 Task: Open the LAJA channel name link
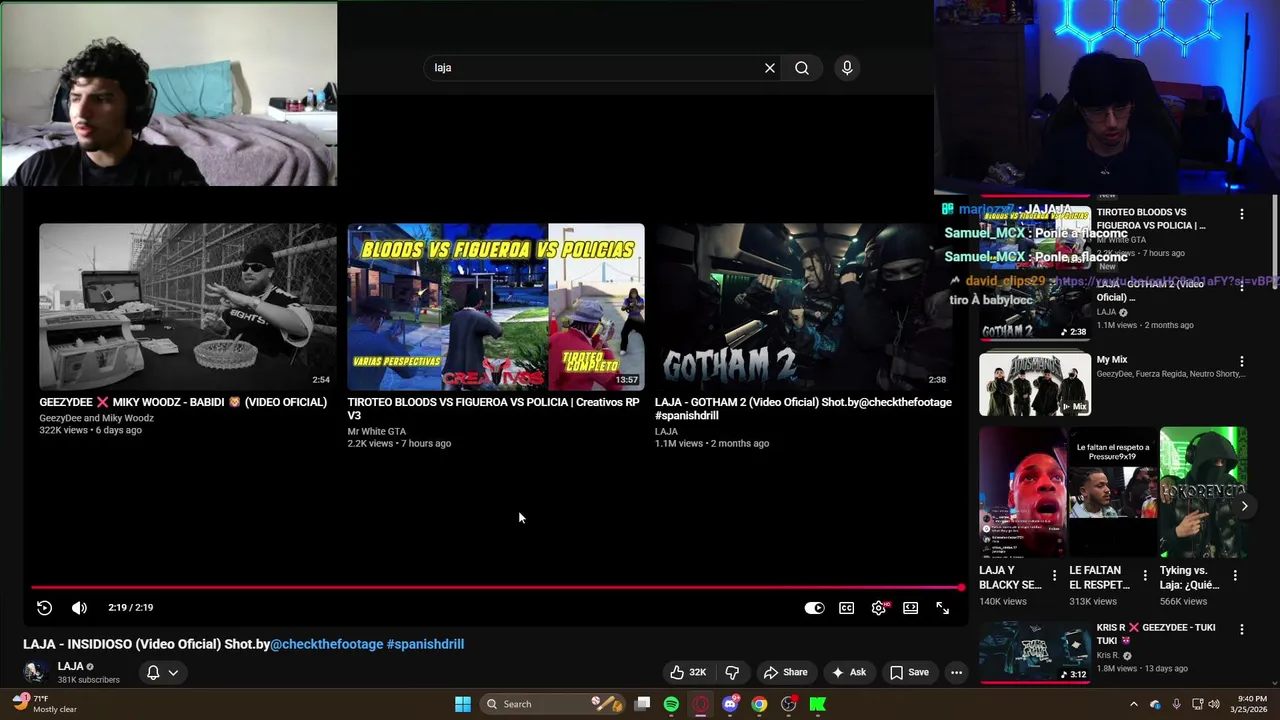coord(70,666)
